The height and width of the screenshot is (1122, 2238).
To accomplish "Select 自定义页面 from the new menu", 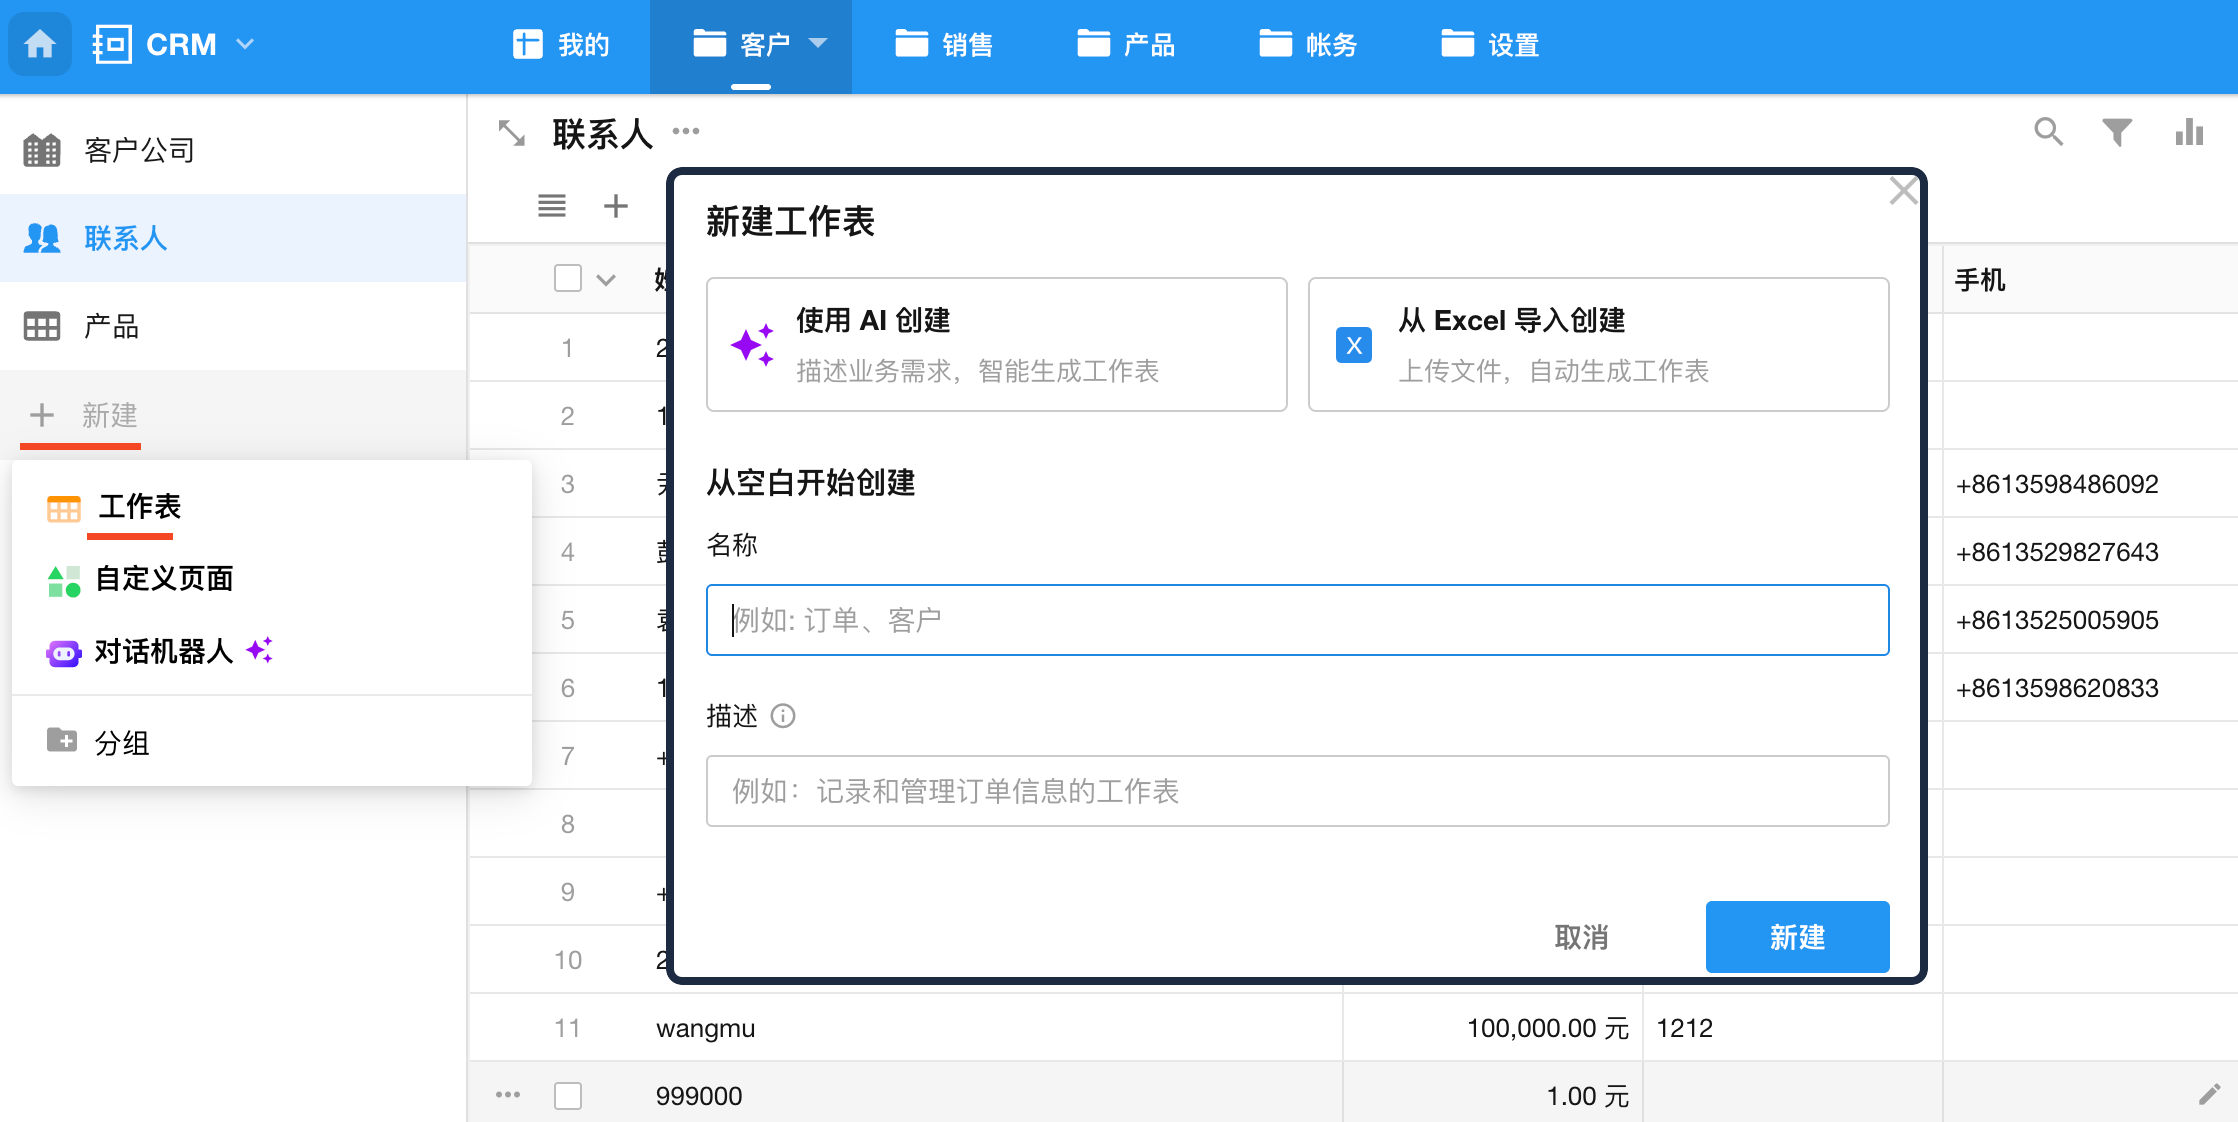I will coord(164,579).
